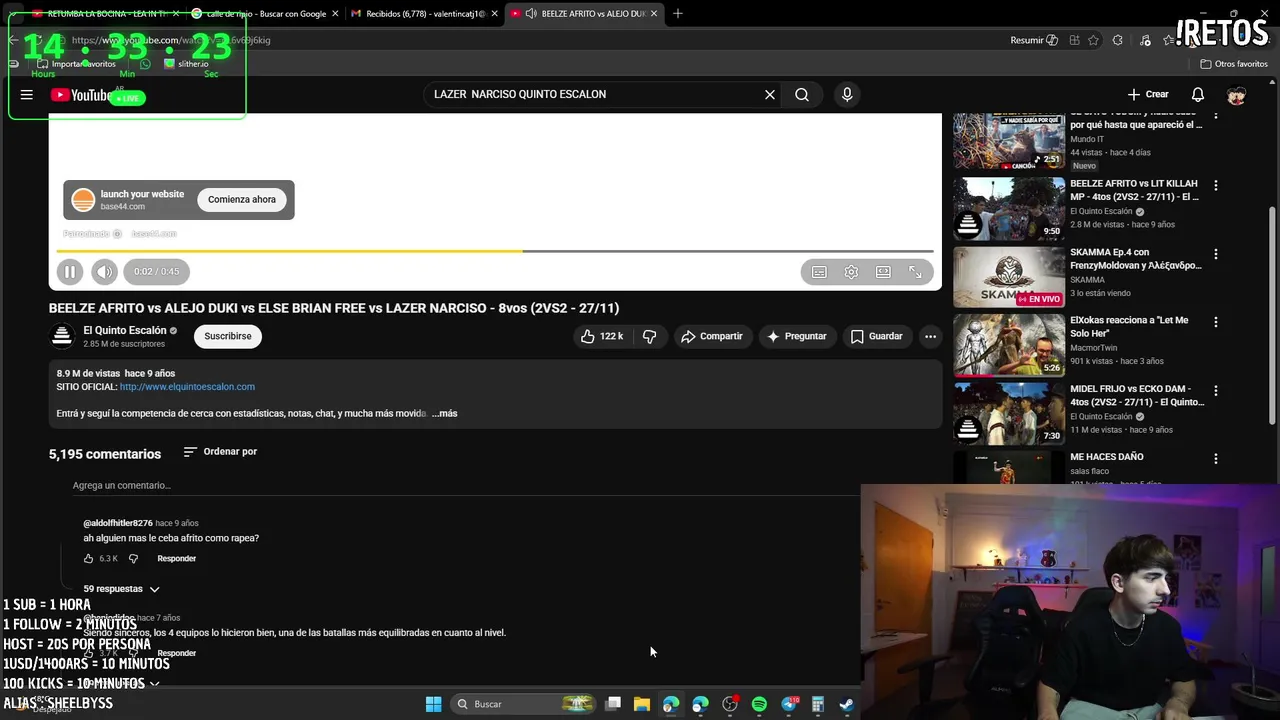The height and width of the screenshot is (720, 1280).
Task: Share the video via Compartir
Action: [x=711, y=336]
